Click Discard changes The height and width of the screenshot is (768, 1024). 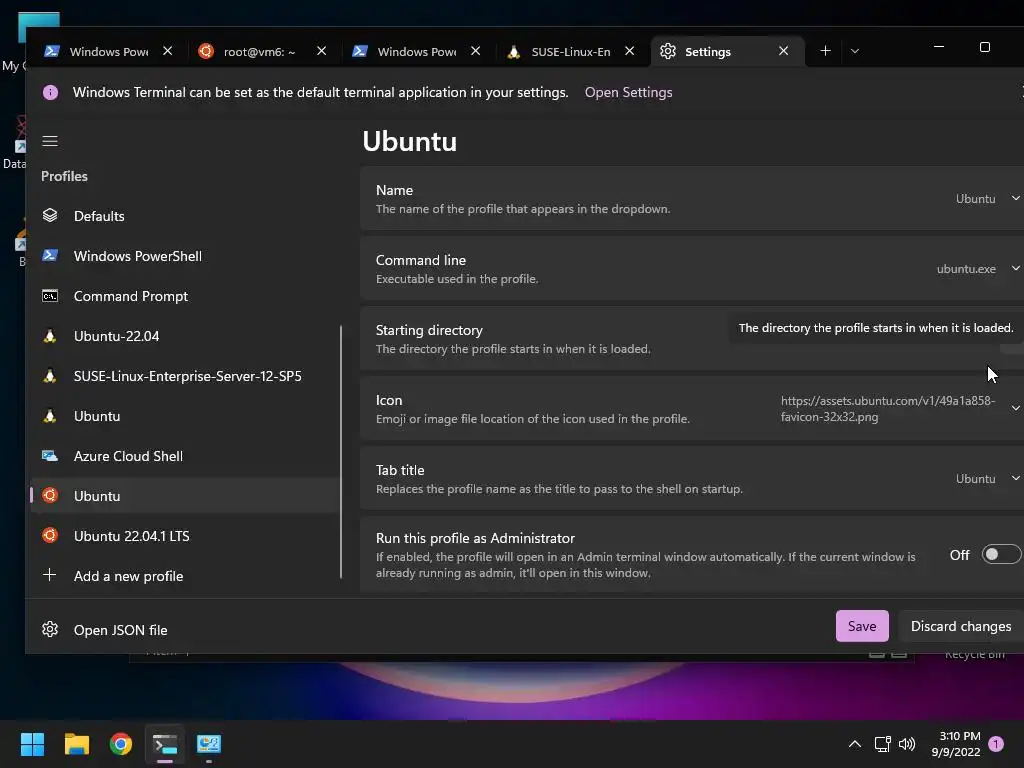[x=961, y=626]
